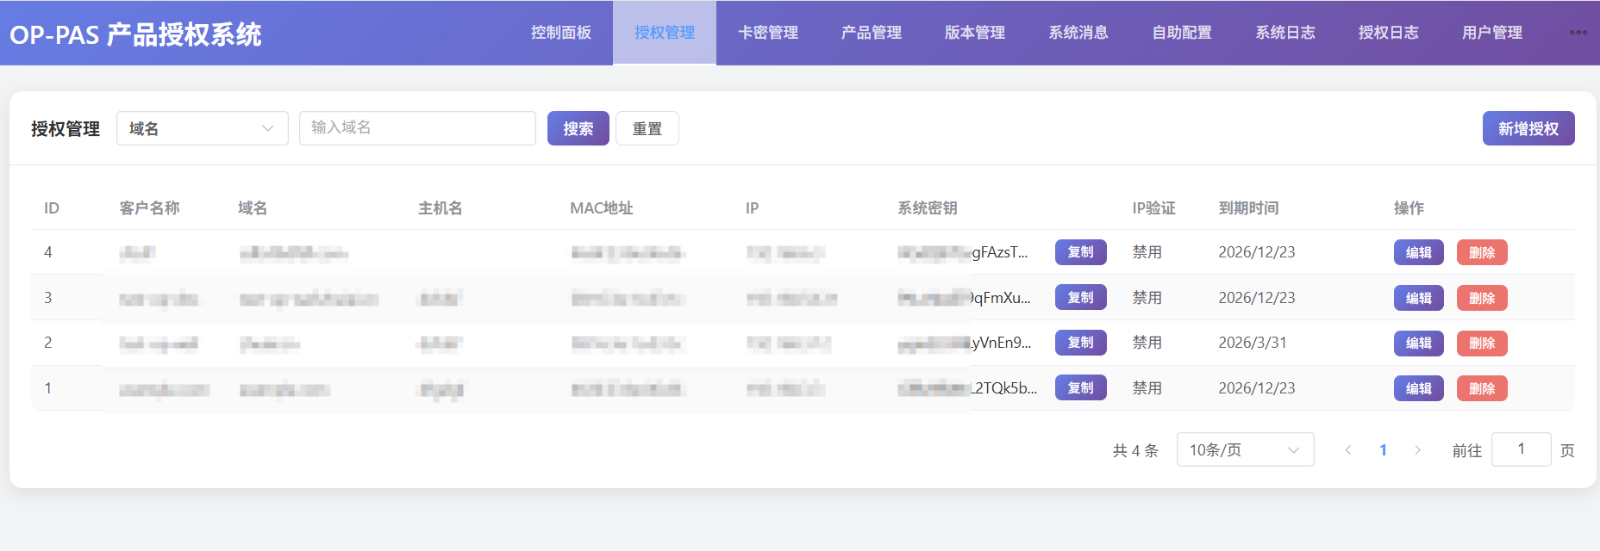This screenshot has height=551, width=1600.
Task: Delete the authorization with ID 3
Action: [x=1482, y=298]
